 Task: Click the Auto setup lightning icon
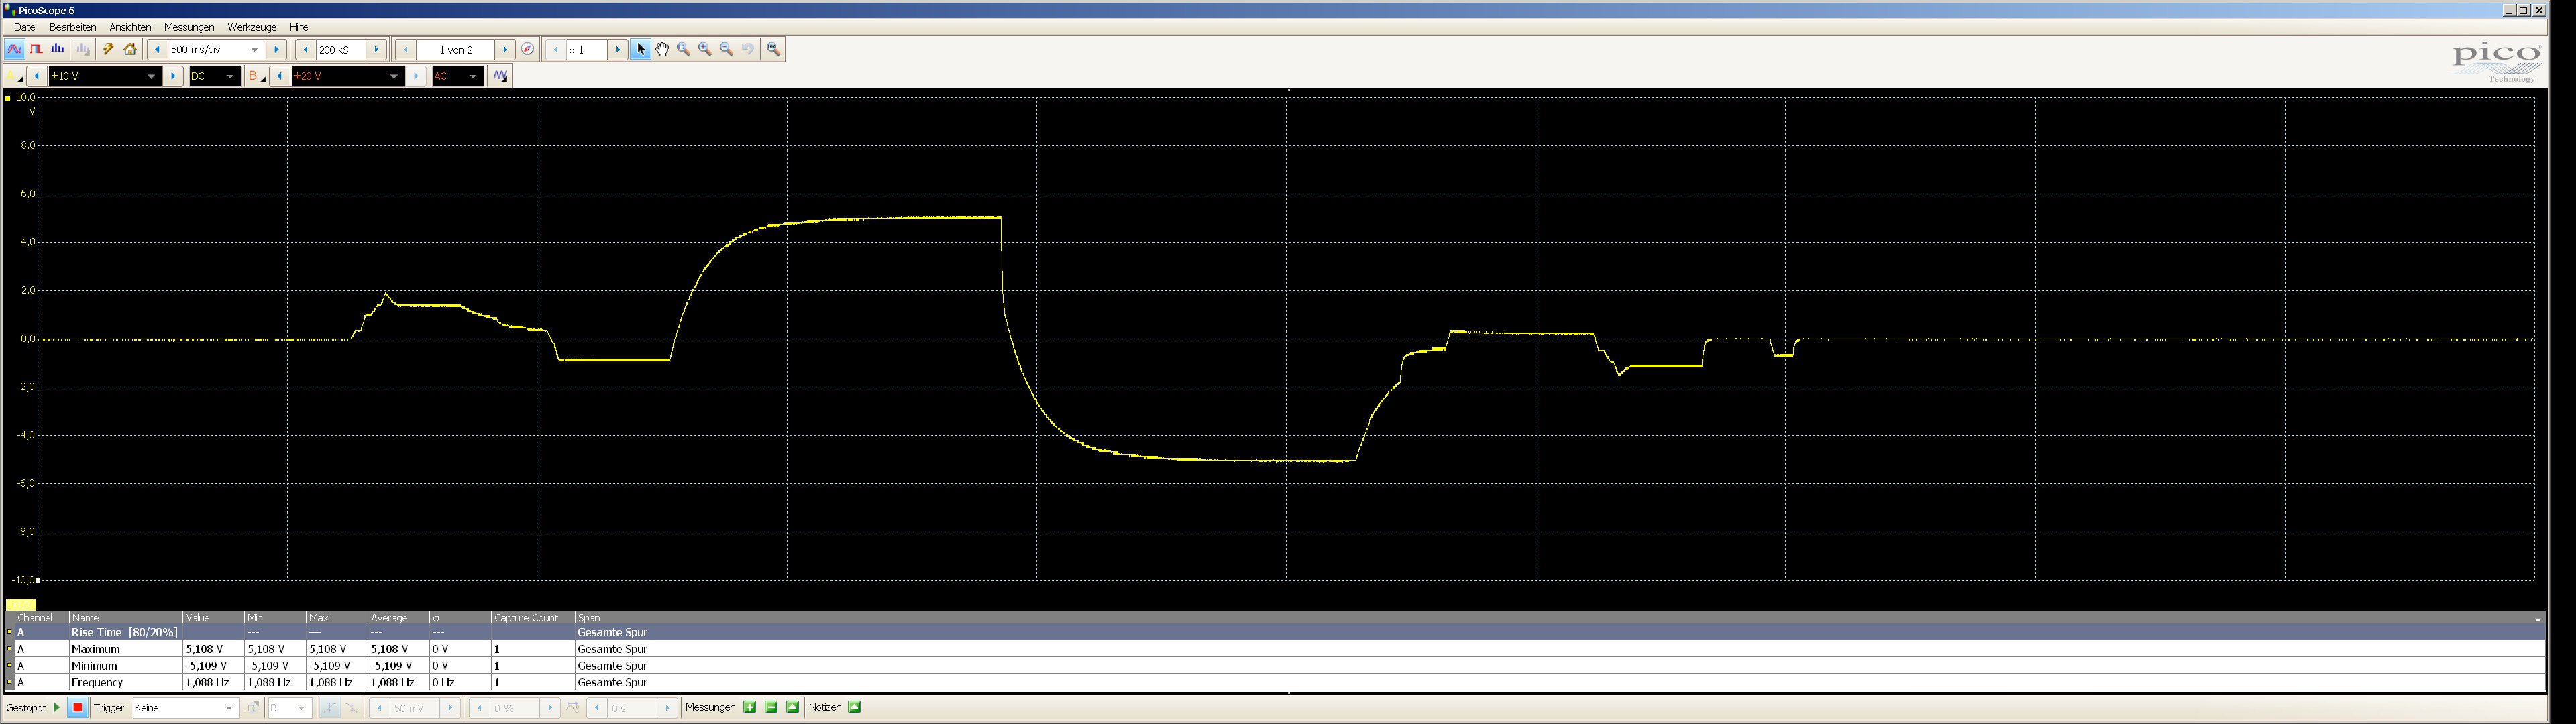point(108,49)
